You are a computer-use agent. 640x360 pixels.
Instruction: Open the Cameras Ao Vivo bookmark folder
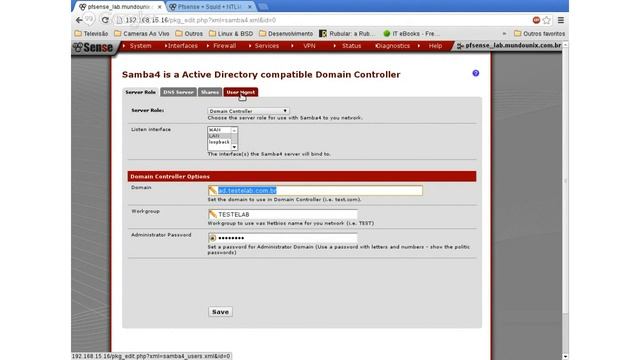click(x=142, y=33)
